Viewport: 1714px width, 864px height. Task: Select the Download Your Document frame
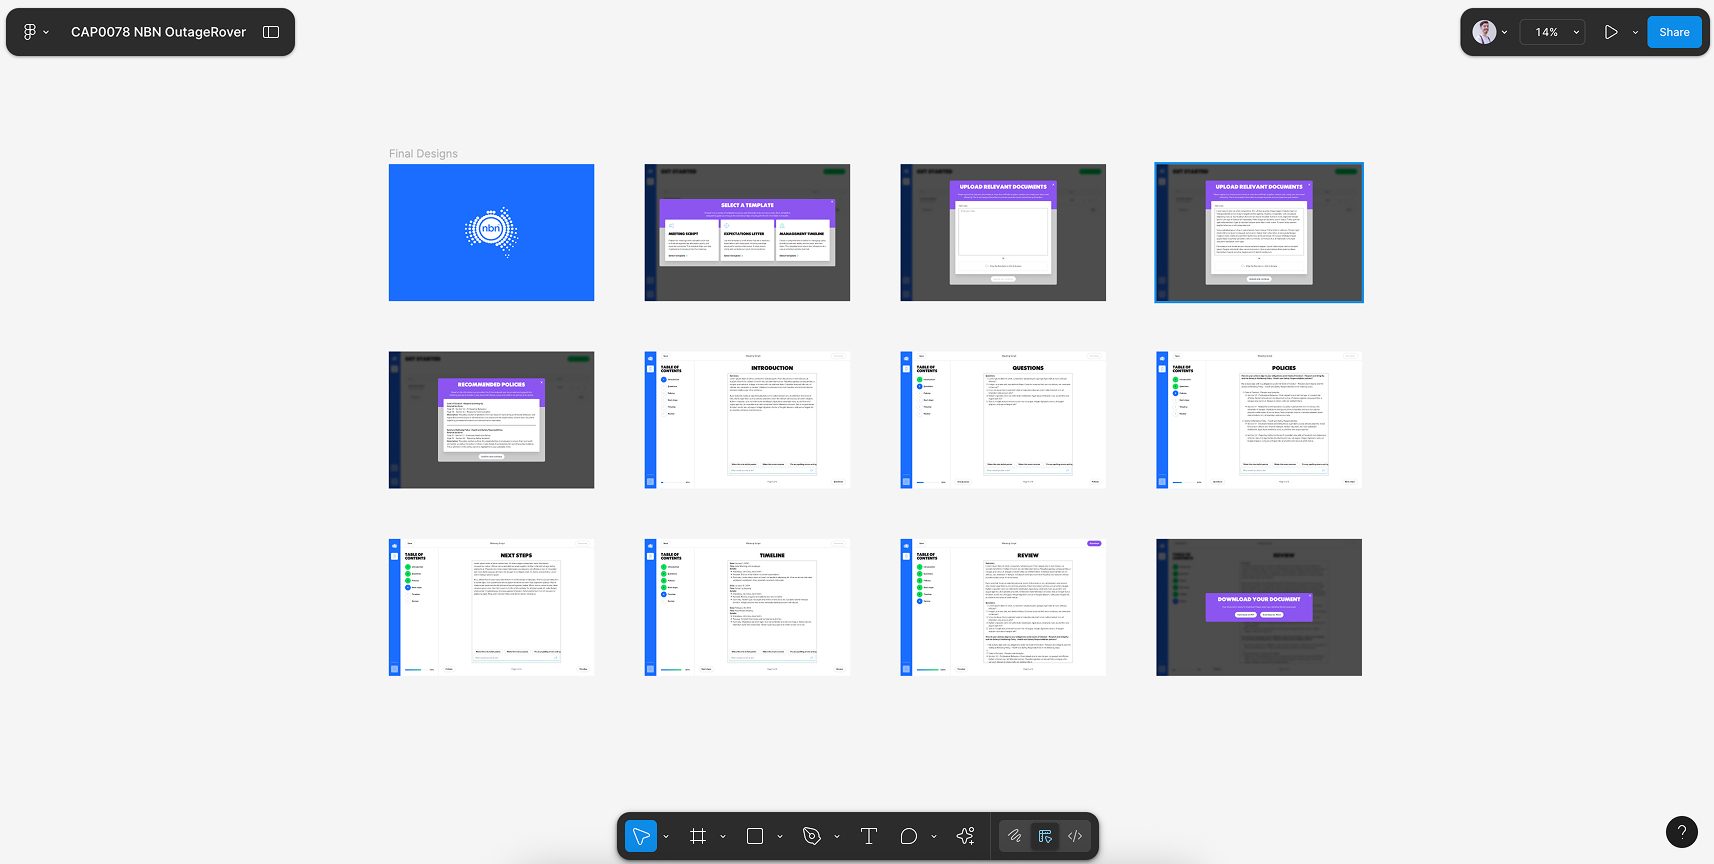click(1259, 607)
